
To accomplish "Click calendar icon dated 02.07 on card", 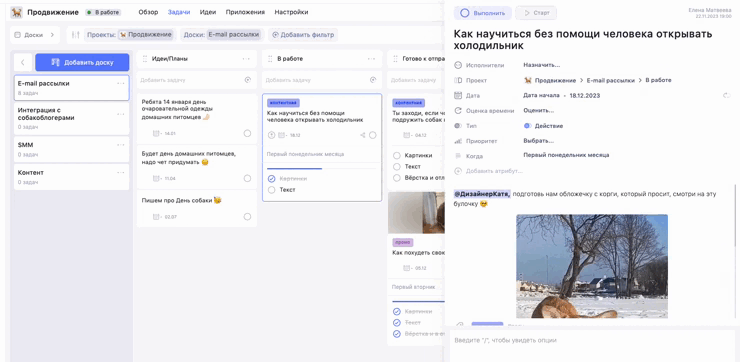I will coord(156,217).
